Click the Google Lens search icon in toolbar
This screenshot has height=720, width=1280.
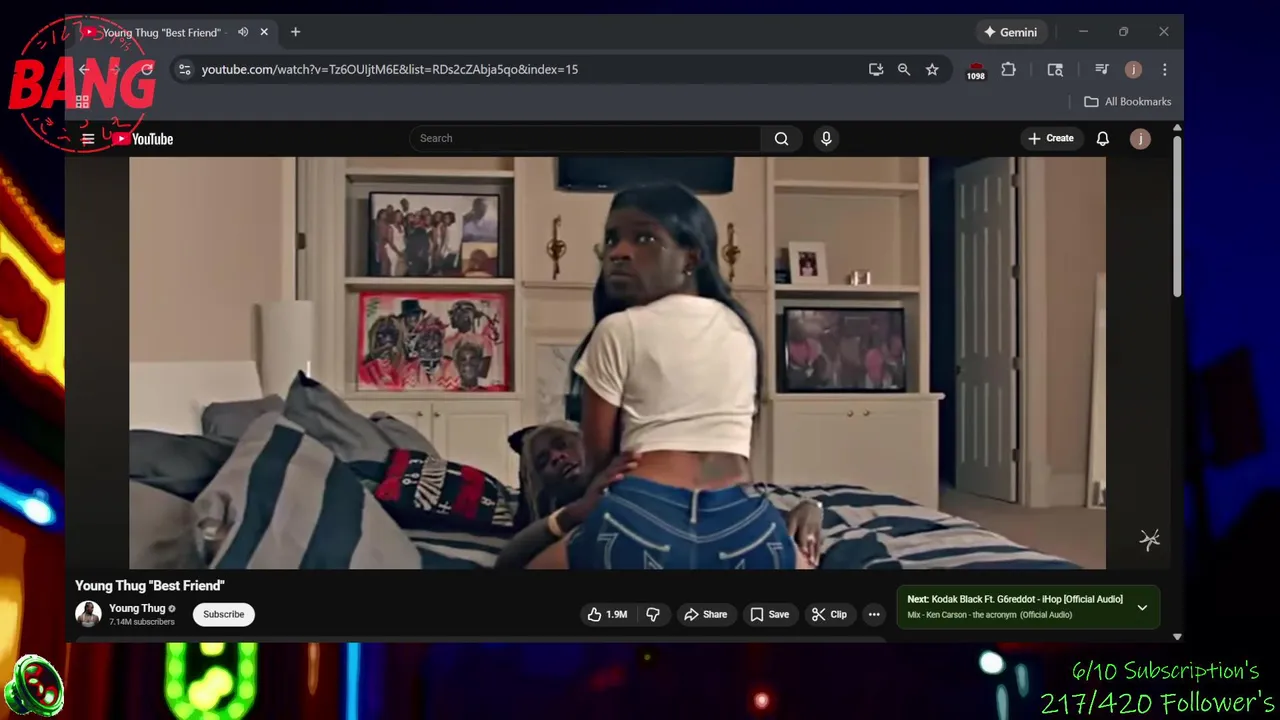click(1055, 69)
